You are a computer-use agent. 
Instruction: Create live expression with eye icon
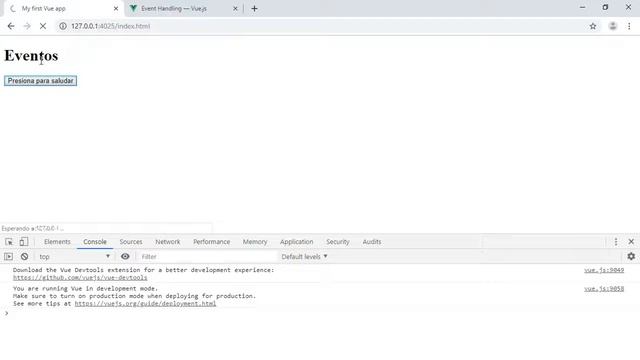125,256
